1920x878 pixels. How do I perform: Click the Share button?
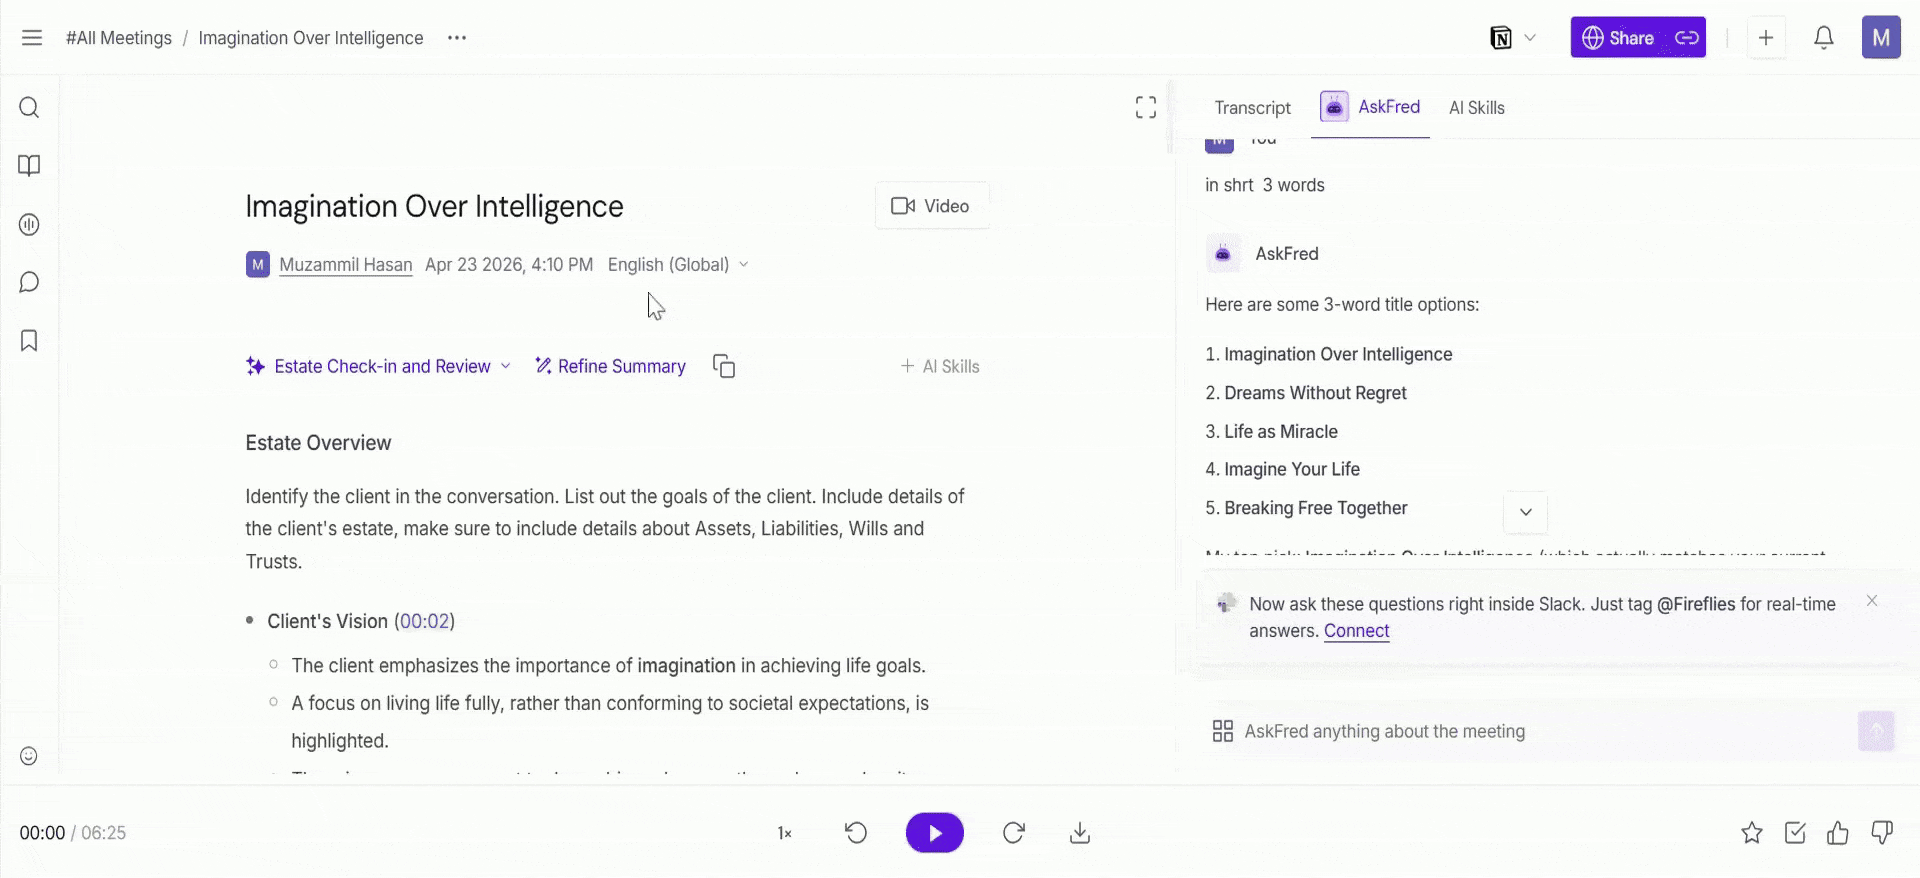pyautogui.click(x=1618, y=38)
